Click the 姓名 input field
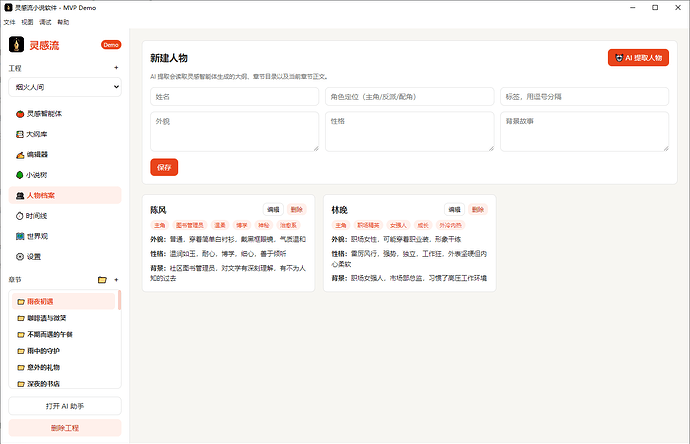 coord(235,97)
